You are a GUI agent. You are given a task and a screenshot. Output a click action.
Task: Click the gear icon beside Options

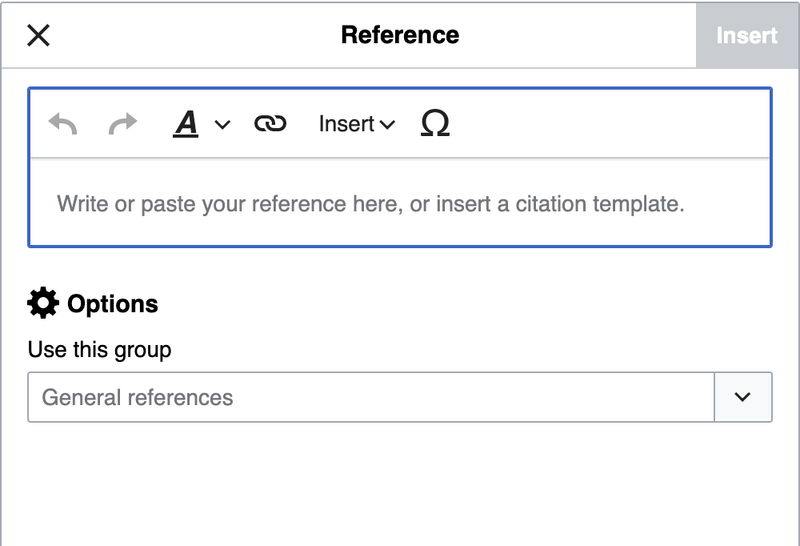click(x=43, y=303)
